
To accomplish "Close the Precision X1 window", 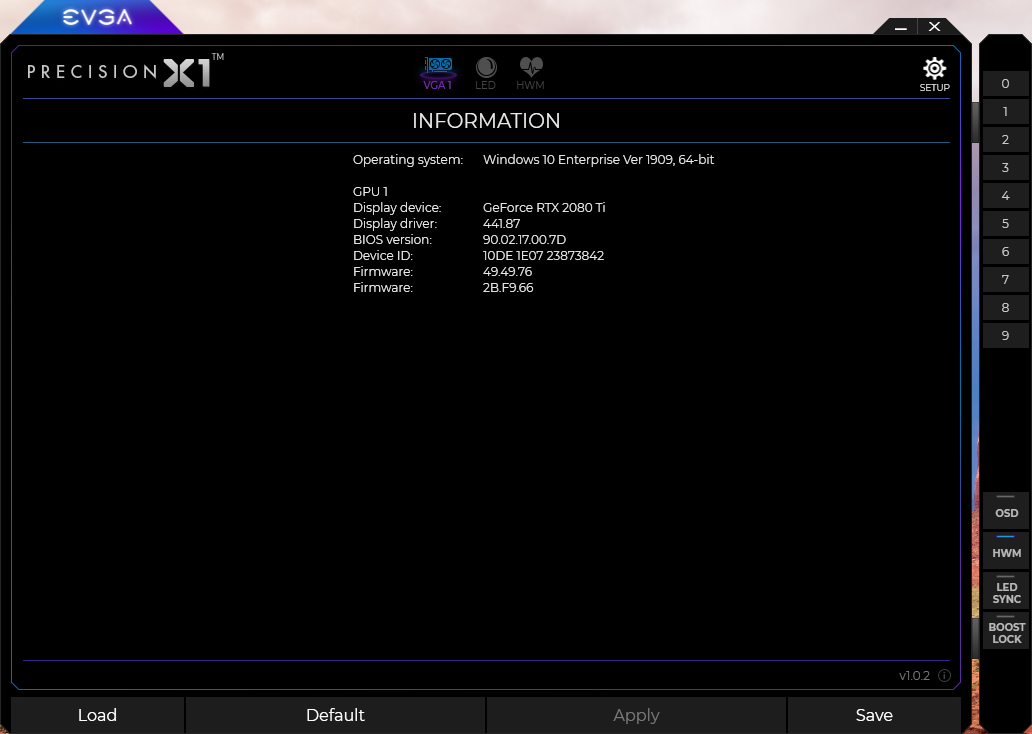I will pyautogui.click(x=935, y=27).
